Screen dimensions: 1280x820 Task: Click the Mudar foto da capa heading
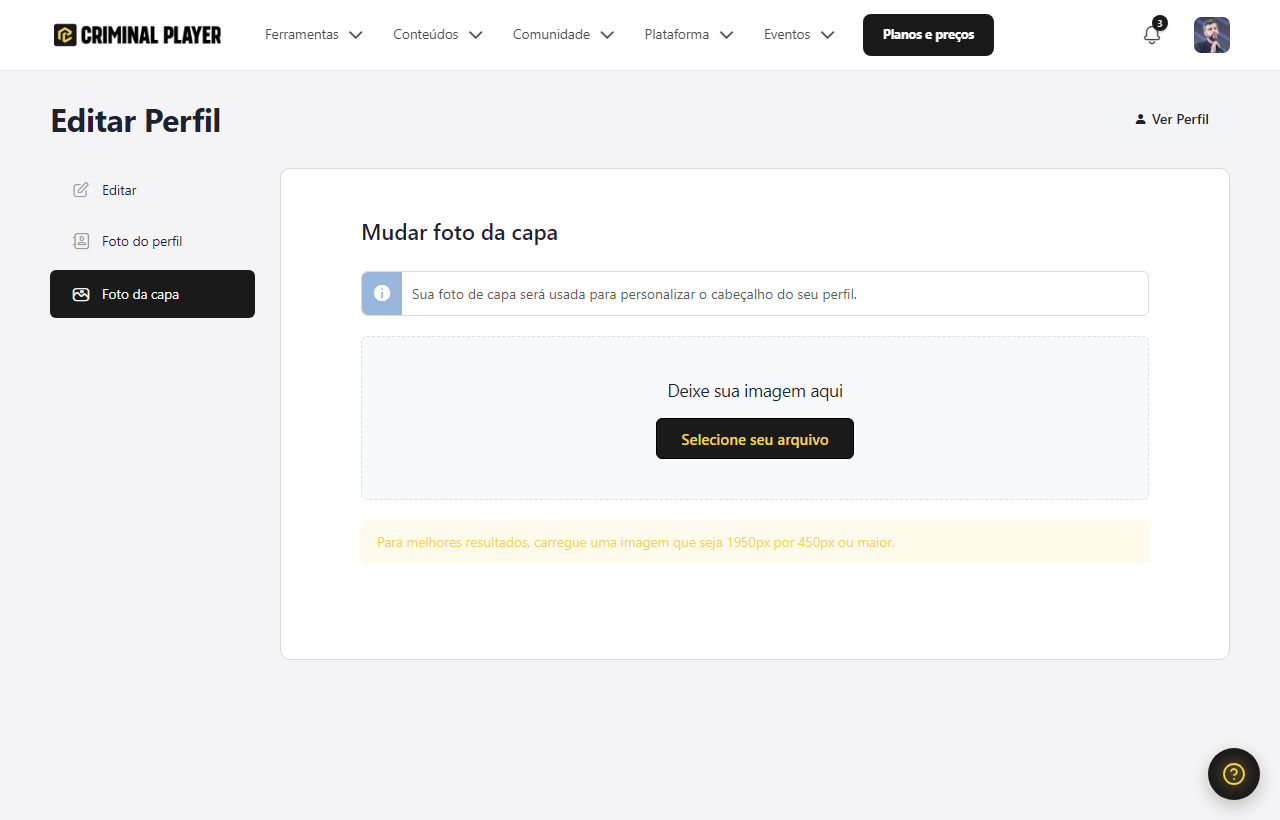(460, 233)
